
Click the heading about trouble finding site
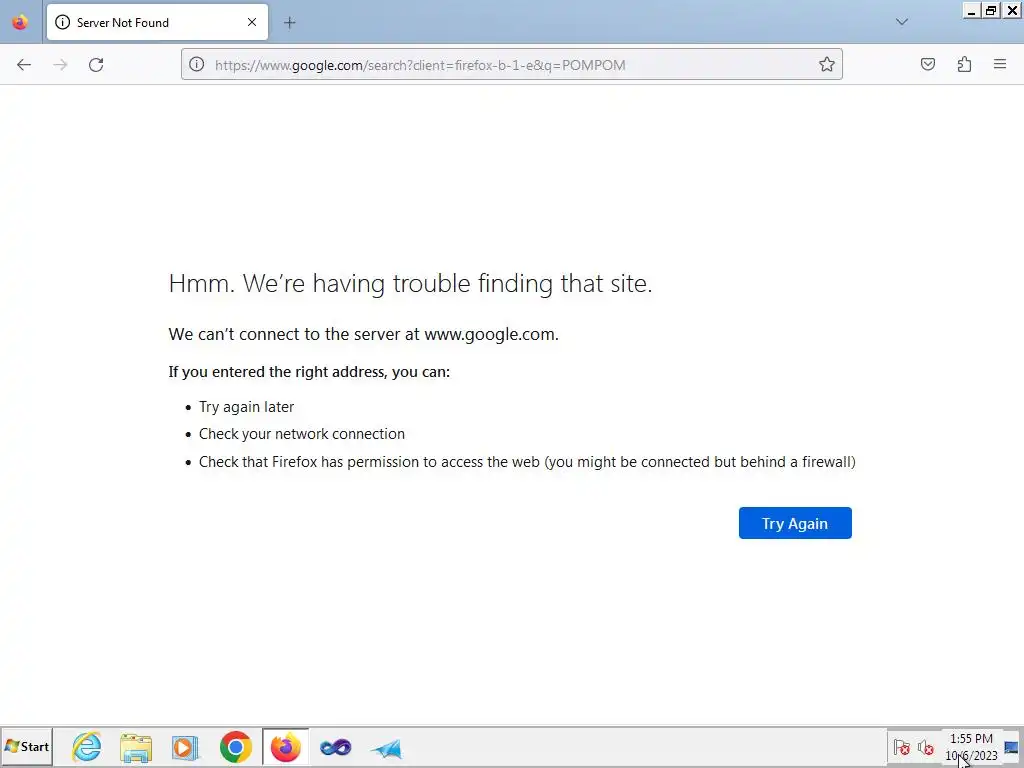pyautogui.click(x=410, y=283)
